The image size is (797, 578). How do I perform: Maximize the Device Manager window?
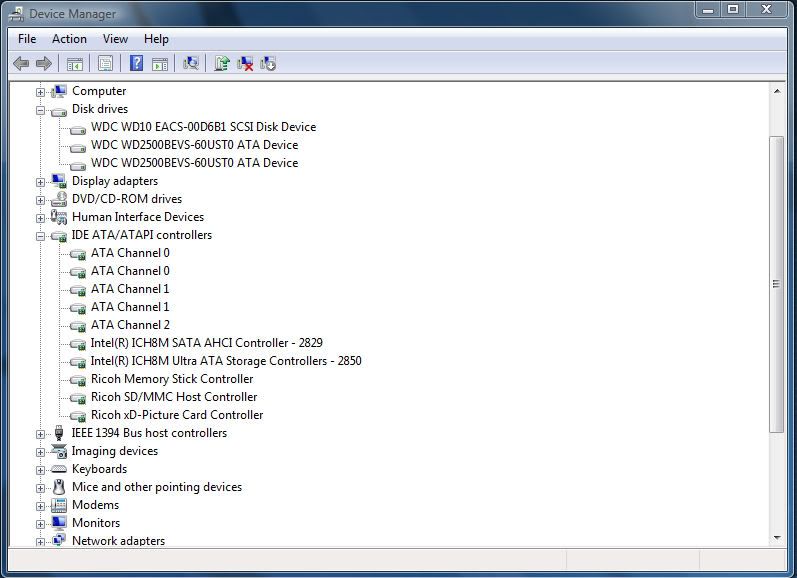[x=732, y=9]
